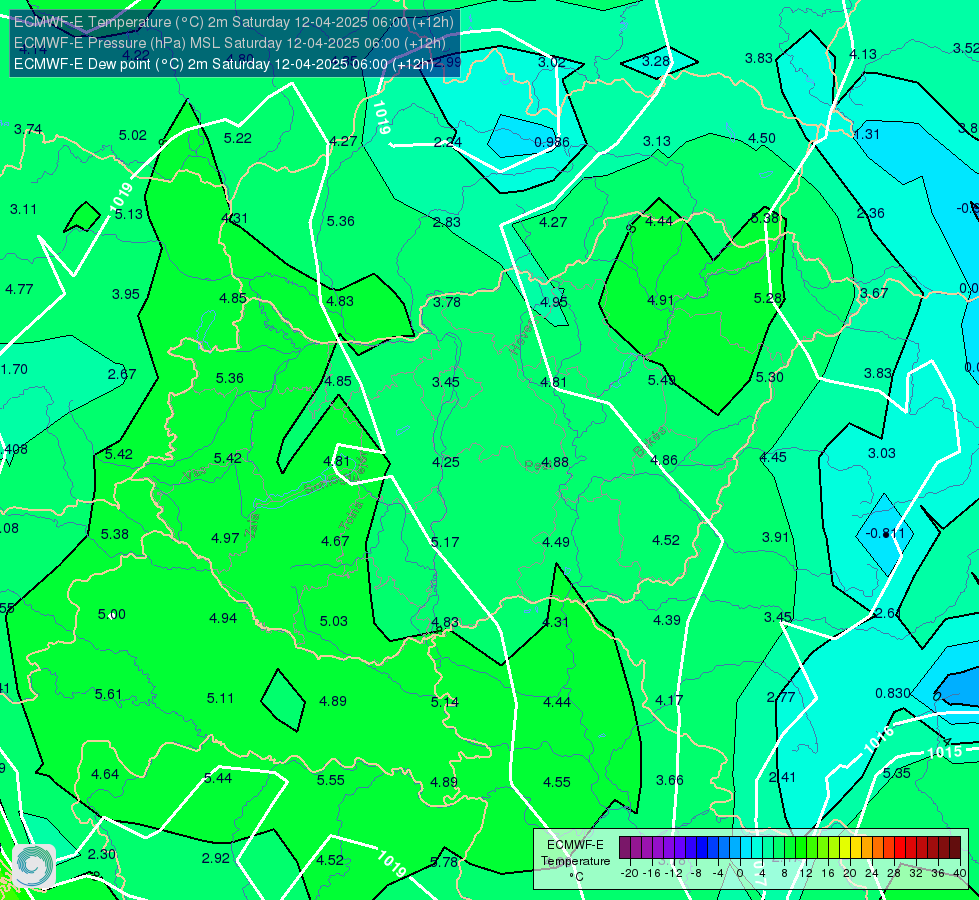979x900 pixels.
Task: Click the dew point value 2.24
Action: click(x=448, y=142)
